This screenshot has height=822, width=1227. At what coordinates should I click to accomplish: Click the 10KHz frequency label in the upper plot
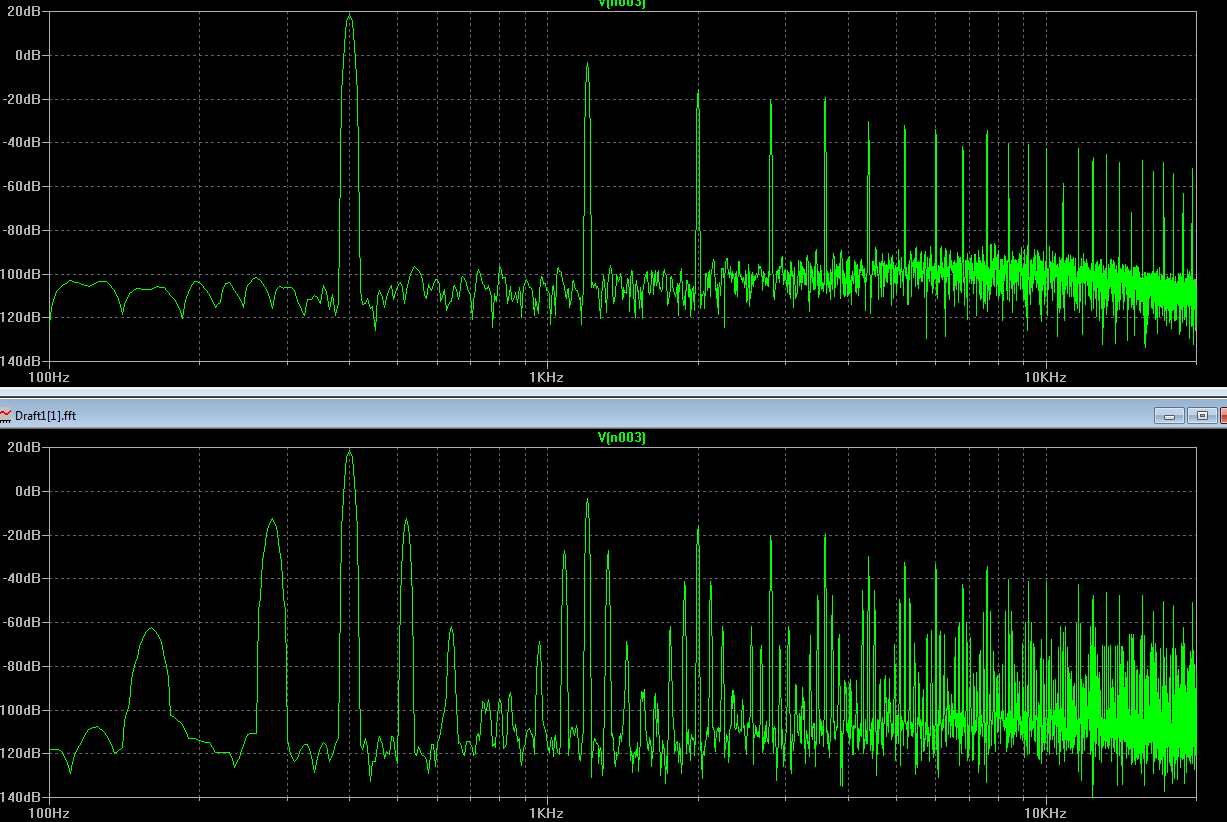point(1045,378)
